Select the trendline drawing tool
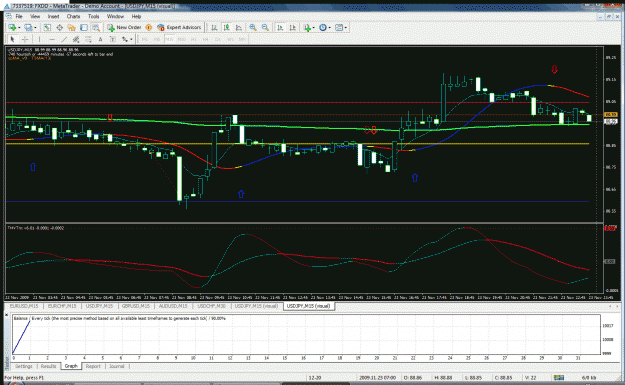Image resolution: width=625 pixels, height=385 pixels. (64, 39)
